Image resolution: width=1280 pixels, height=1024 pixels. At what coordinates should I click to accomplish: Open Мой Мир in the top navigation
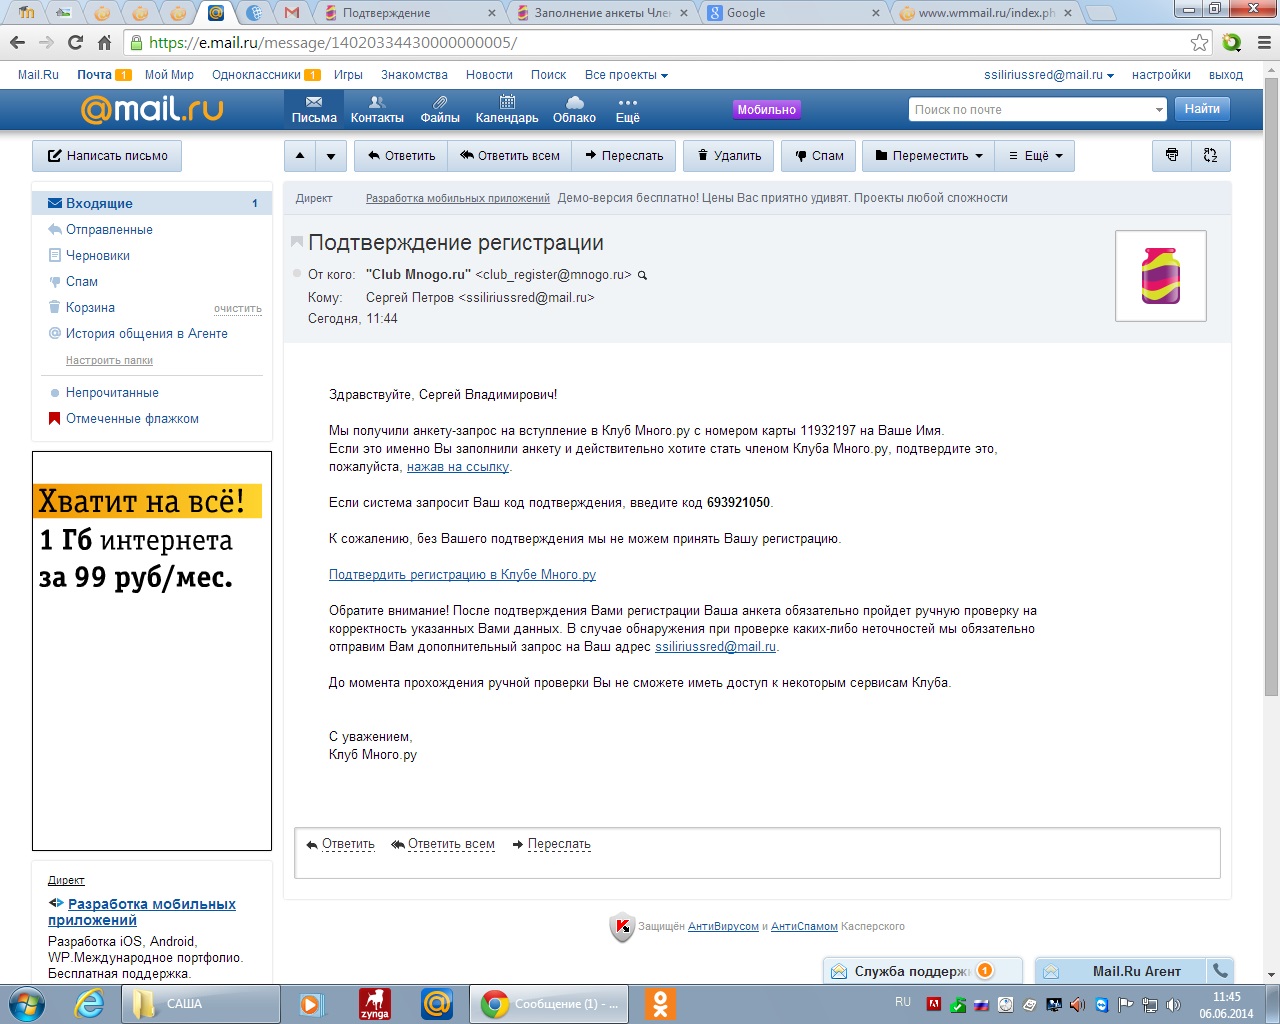pyautogui.click(x=169, y=75)
